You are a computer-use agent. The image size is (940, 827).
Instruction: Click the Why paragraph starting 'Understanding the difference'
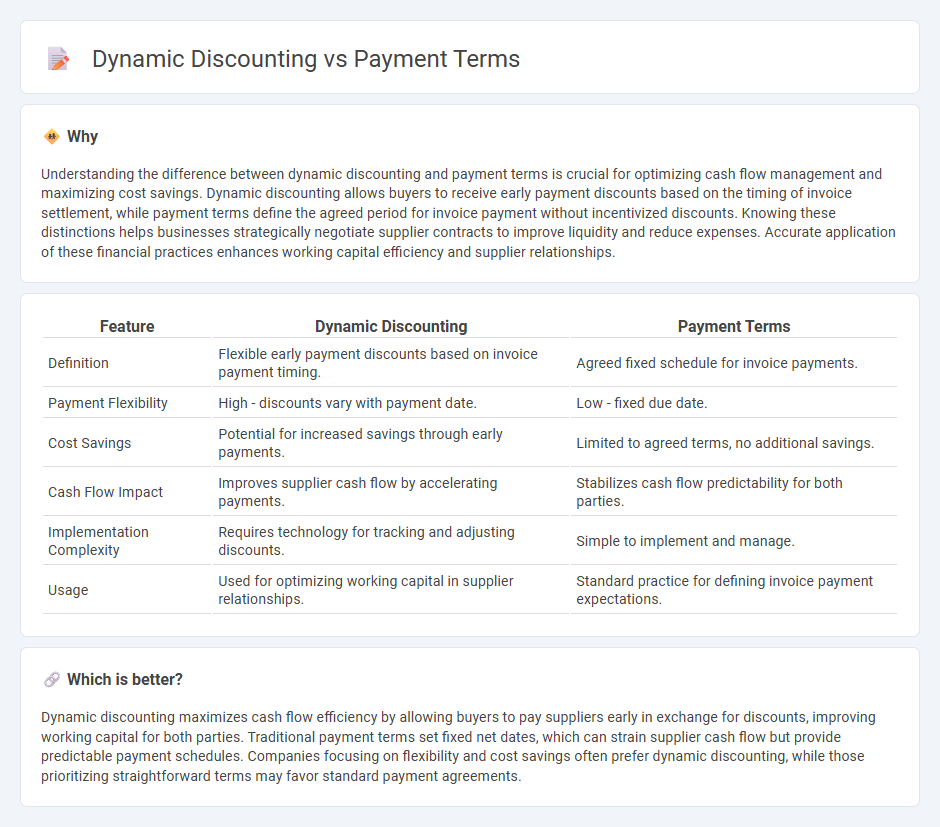[x=468, y=213]
